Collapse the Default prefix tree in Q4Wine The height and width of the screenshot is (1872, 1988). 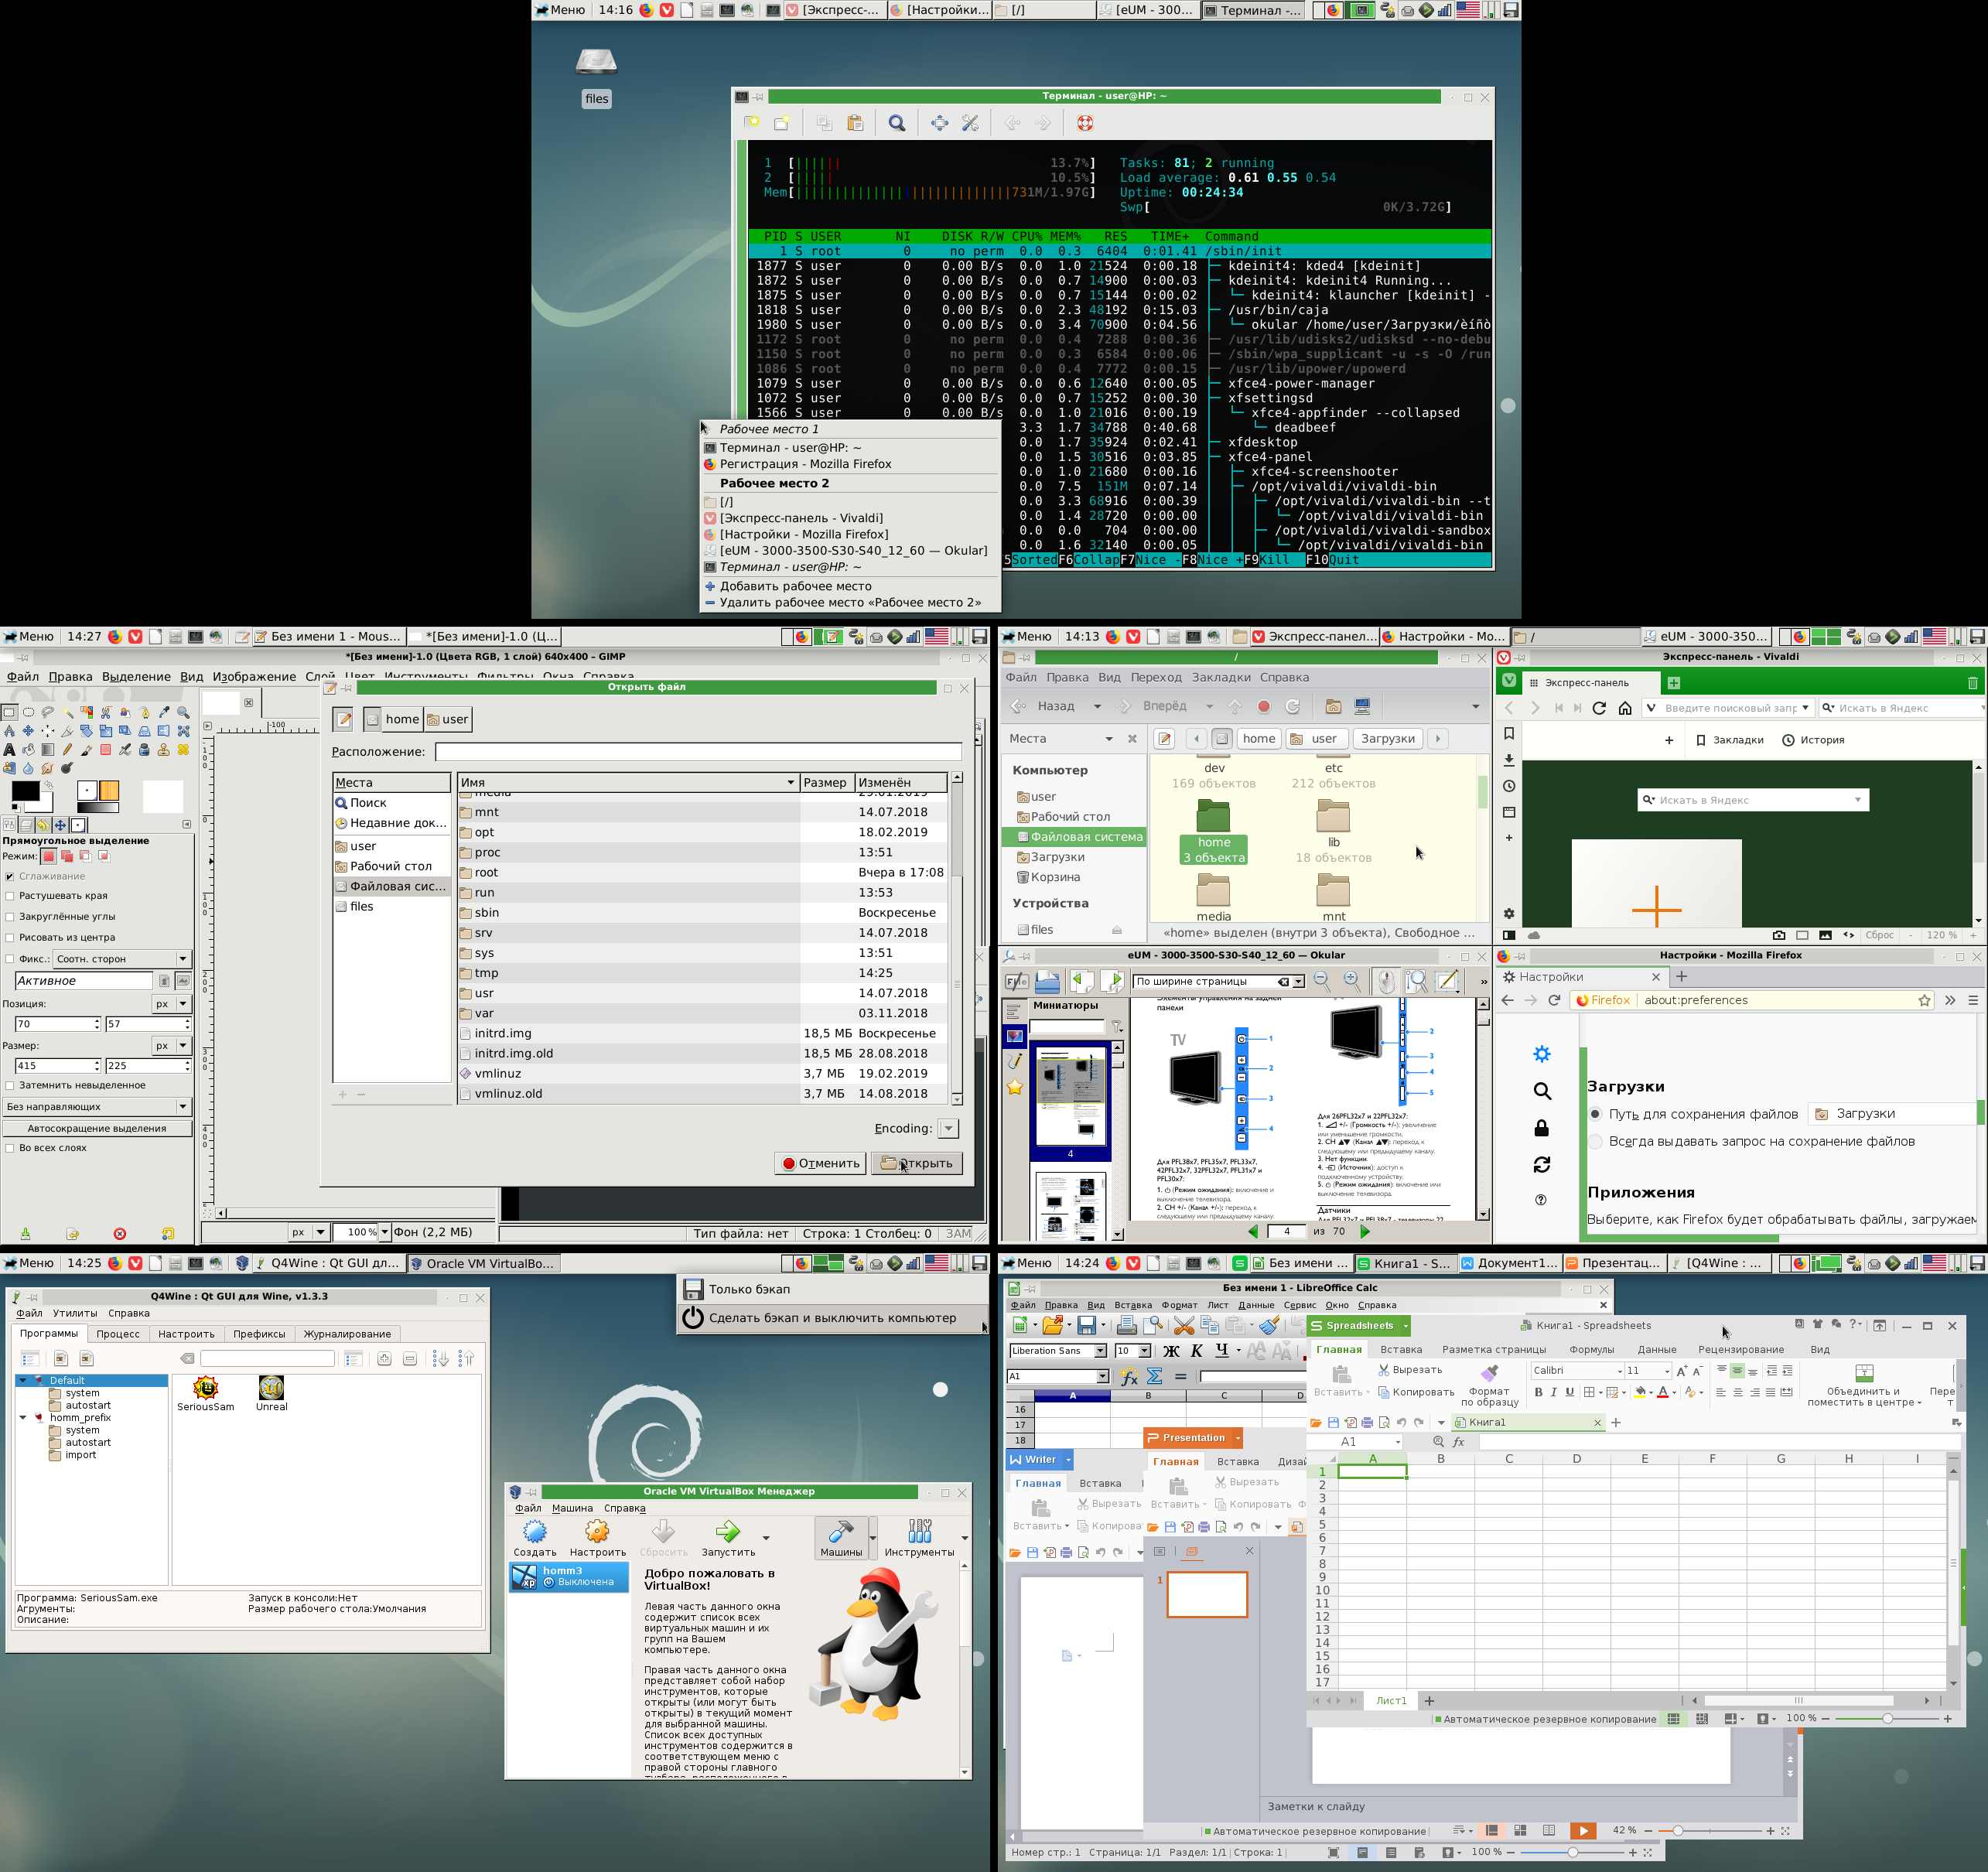tap(23, 1380)
